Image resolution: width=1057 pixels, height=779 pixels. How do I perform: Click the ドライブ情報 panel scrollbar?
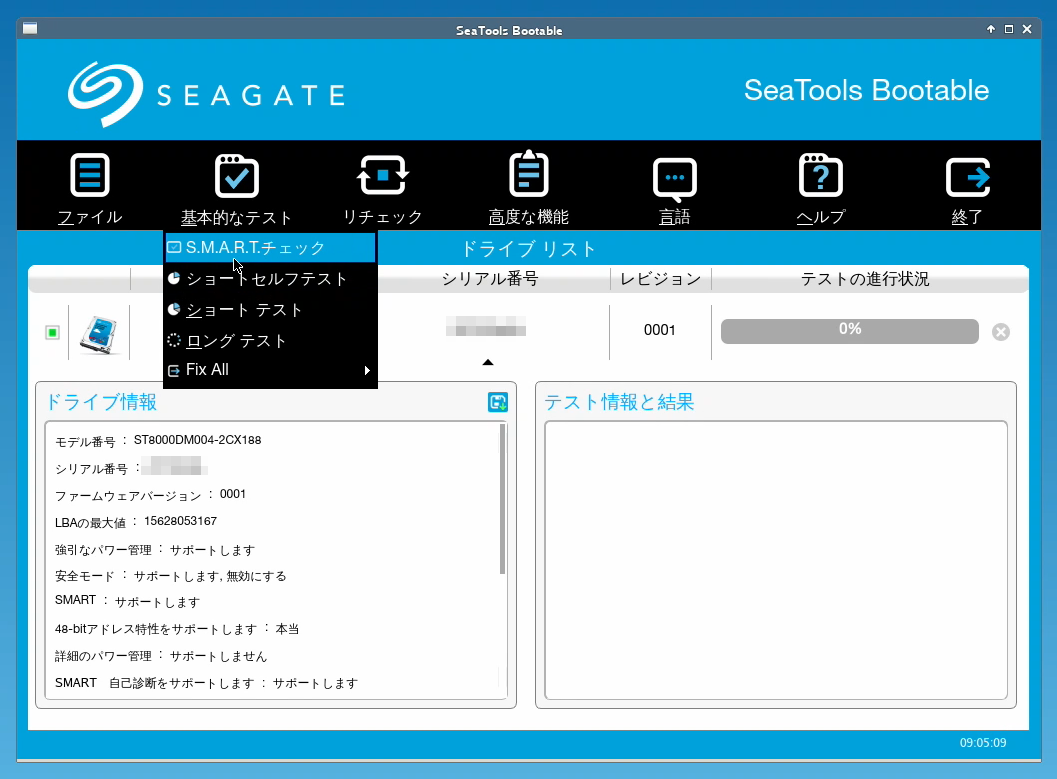coord(502,499)
